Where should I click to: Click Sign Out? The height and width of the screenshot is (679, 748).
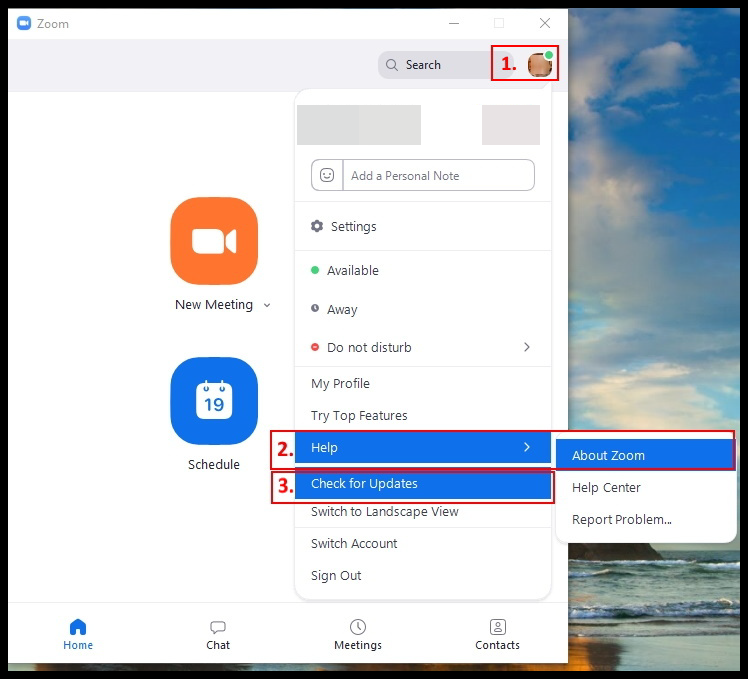tap(336, 576)
